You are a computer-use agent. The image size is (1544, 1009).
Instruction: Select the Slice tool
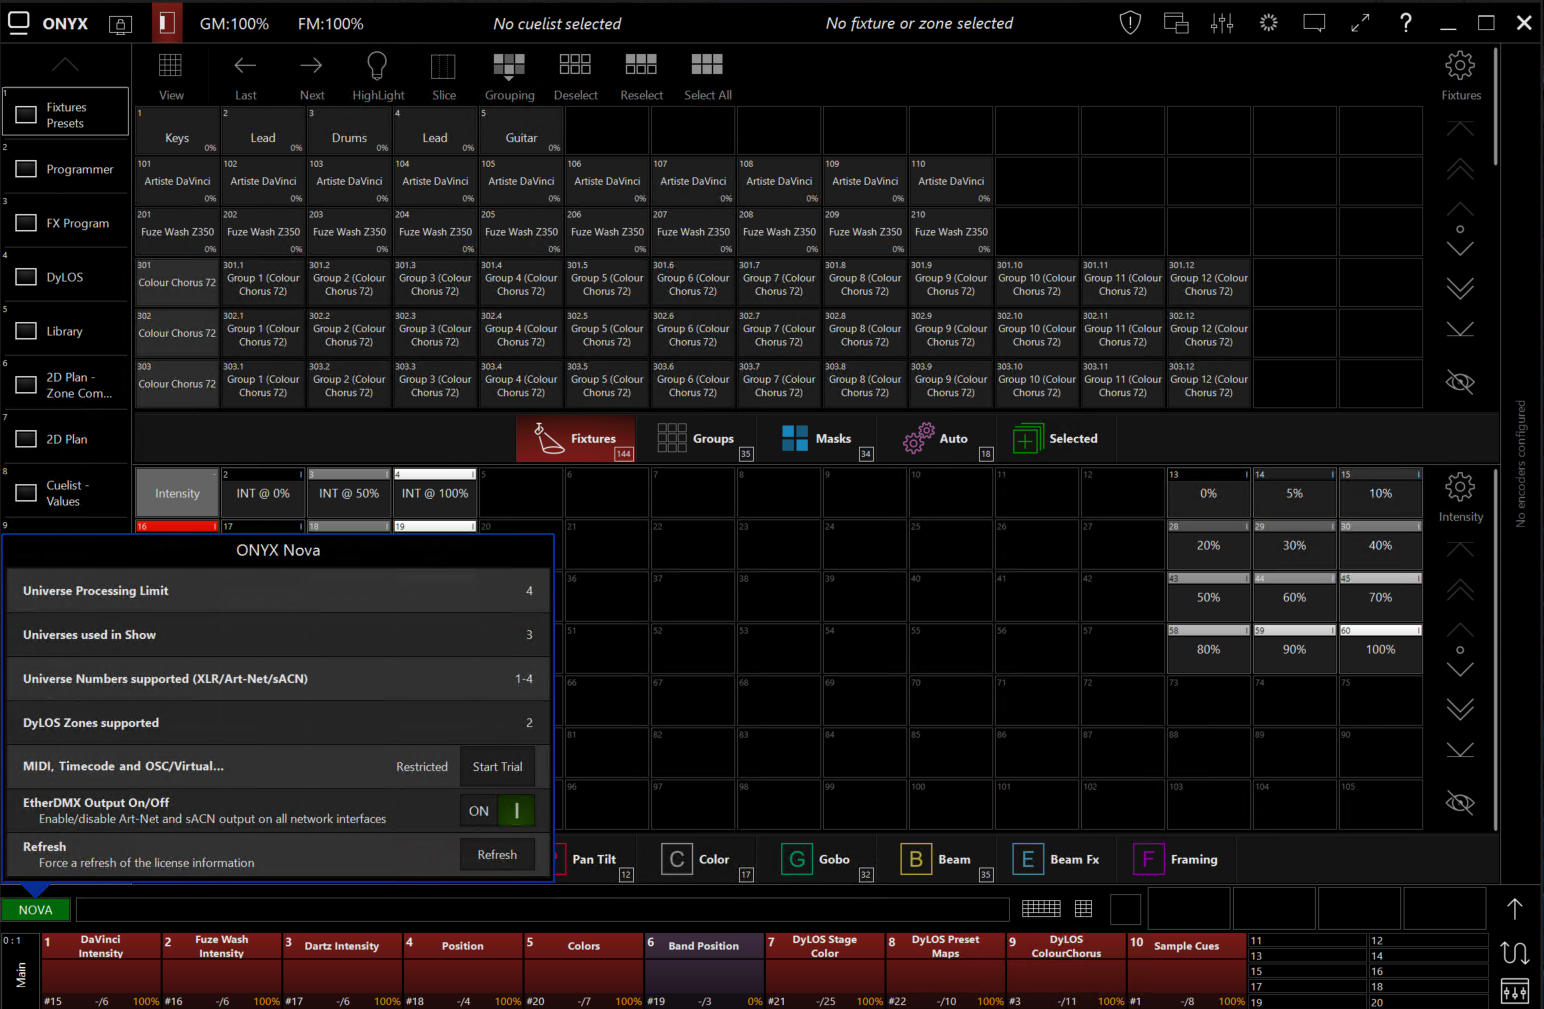[443, 66]
